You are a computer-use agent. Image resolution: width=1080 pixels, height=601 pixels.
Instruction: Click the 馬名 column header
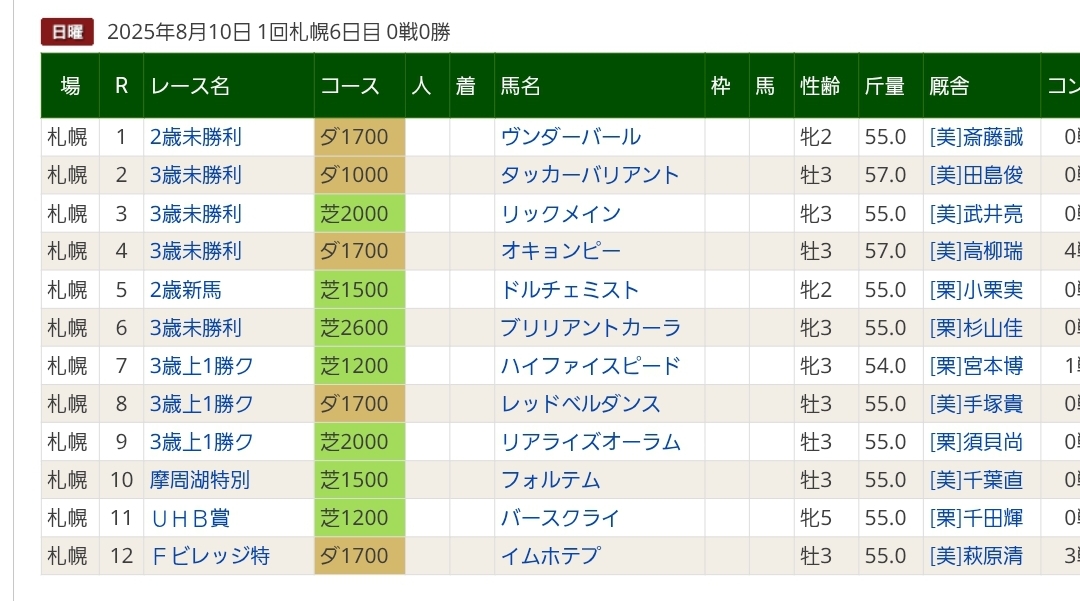[x=521, y=86]
